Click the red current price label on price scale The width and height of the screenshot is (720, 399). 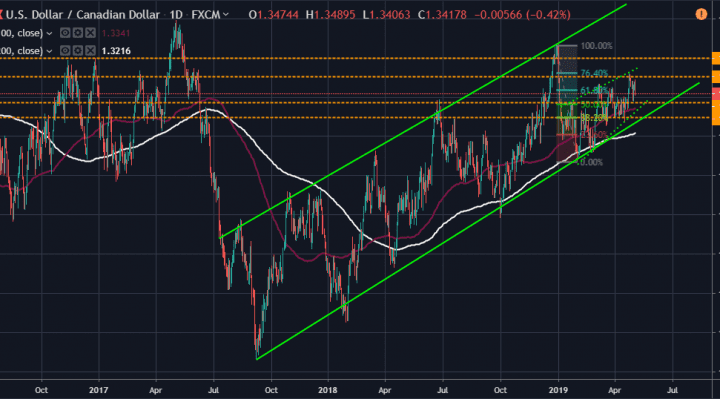coord(716,94)
